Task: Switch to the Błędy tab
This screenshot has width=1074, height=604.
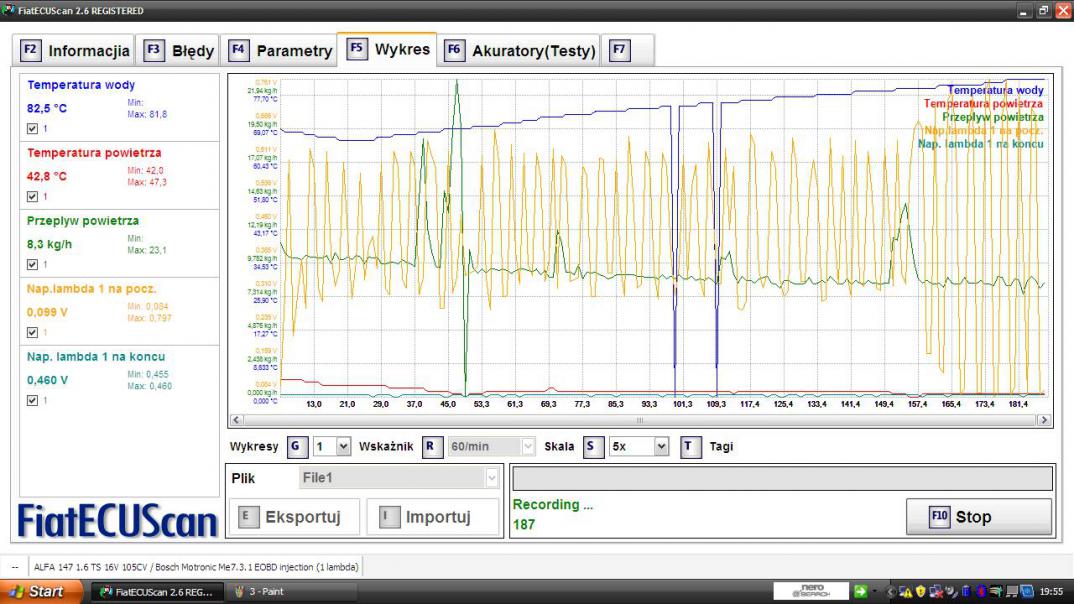Action: (179, 51)
